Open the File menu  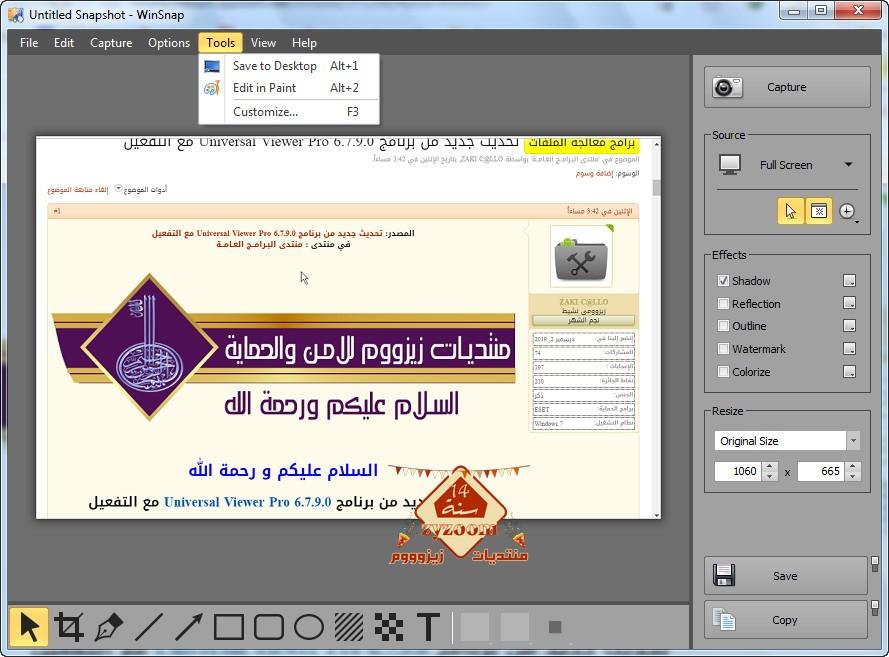click(x=29, y=43)
